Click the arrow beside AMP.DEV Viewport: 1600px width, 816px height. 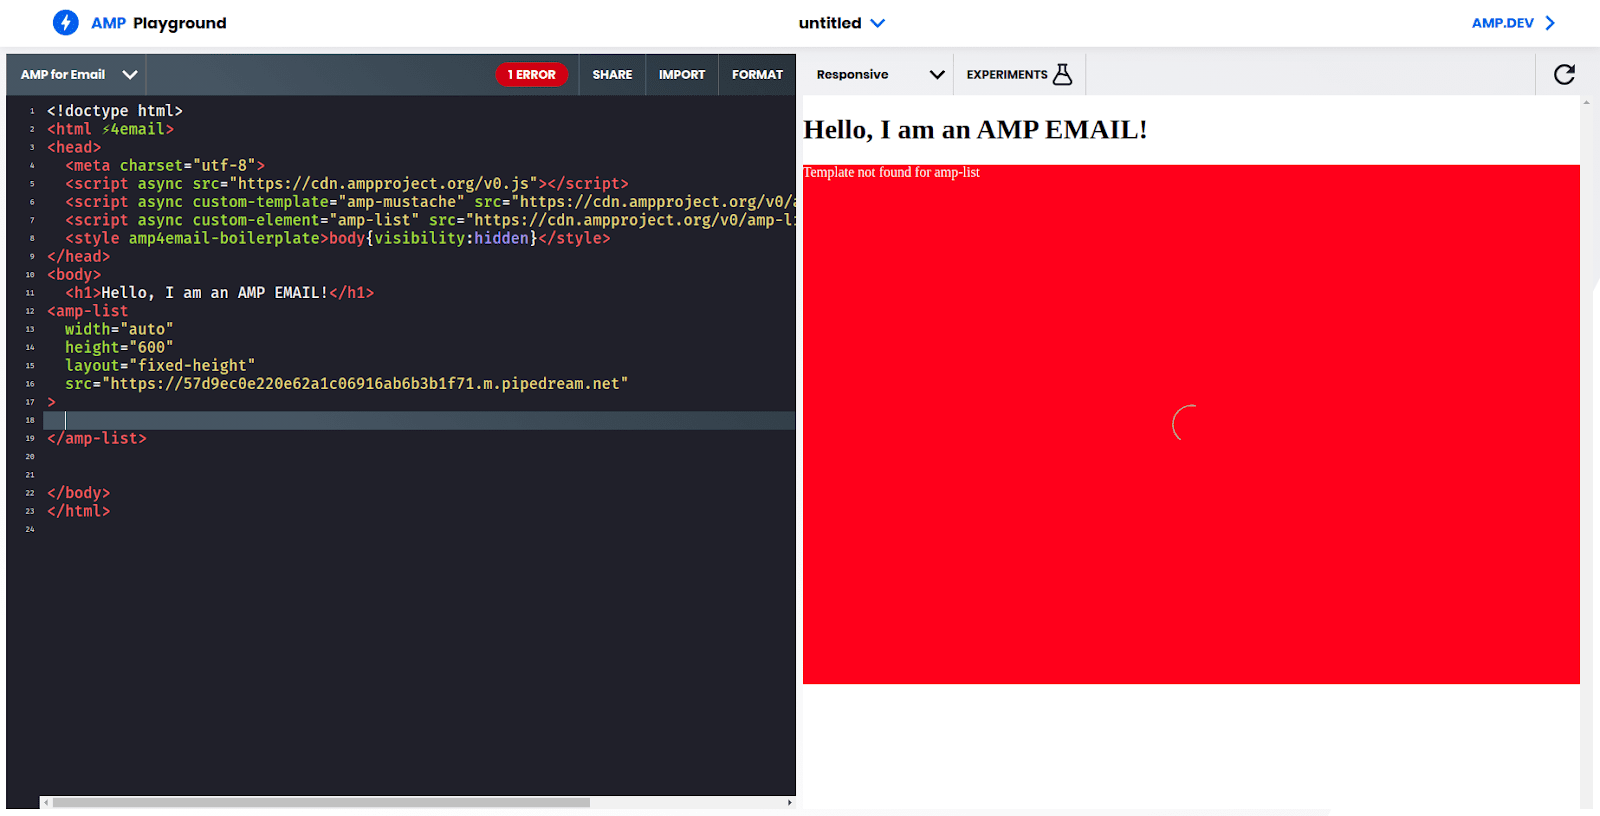coord(1550,23)
